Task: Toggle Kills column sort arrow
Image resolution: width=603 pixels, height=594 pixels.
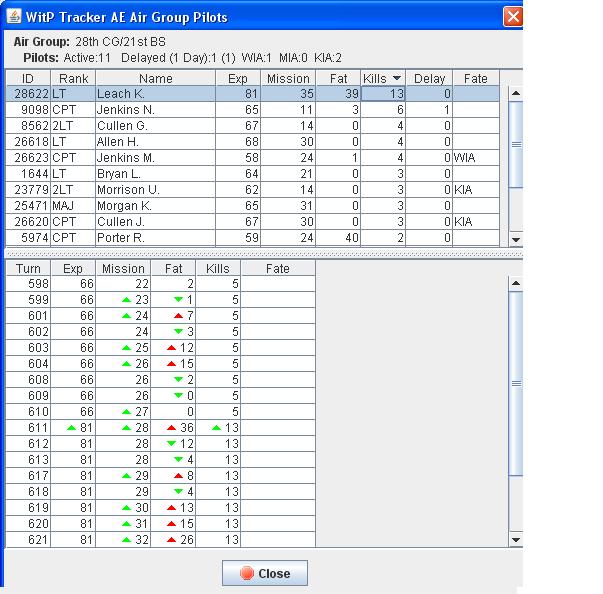Action: tap(396, 78)
